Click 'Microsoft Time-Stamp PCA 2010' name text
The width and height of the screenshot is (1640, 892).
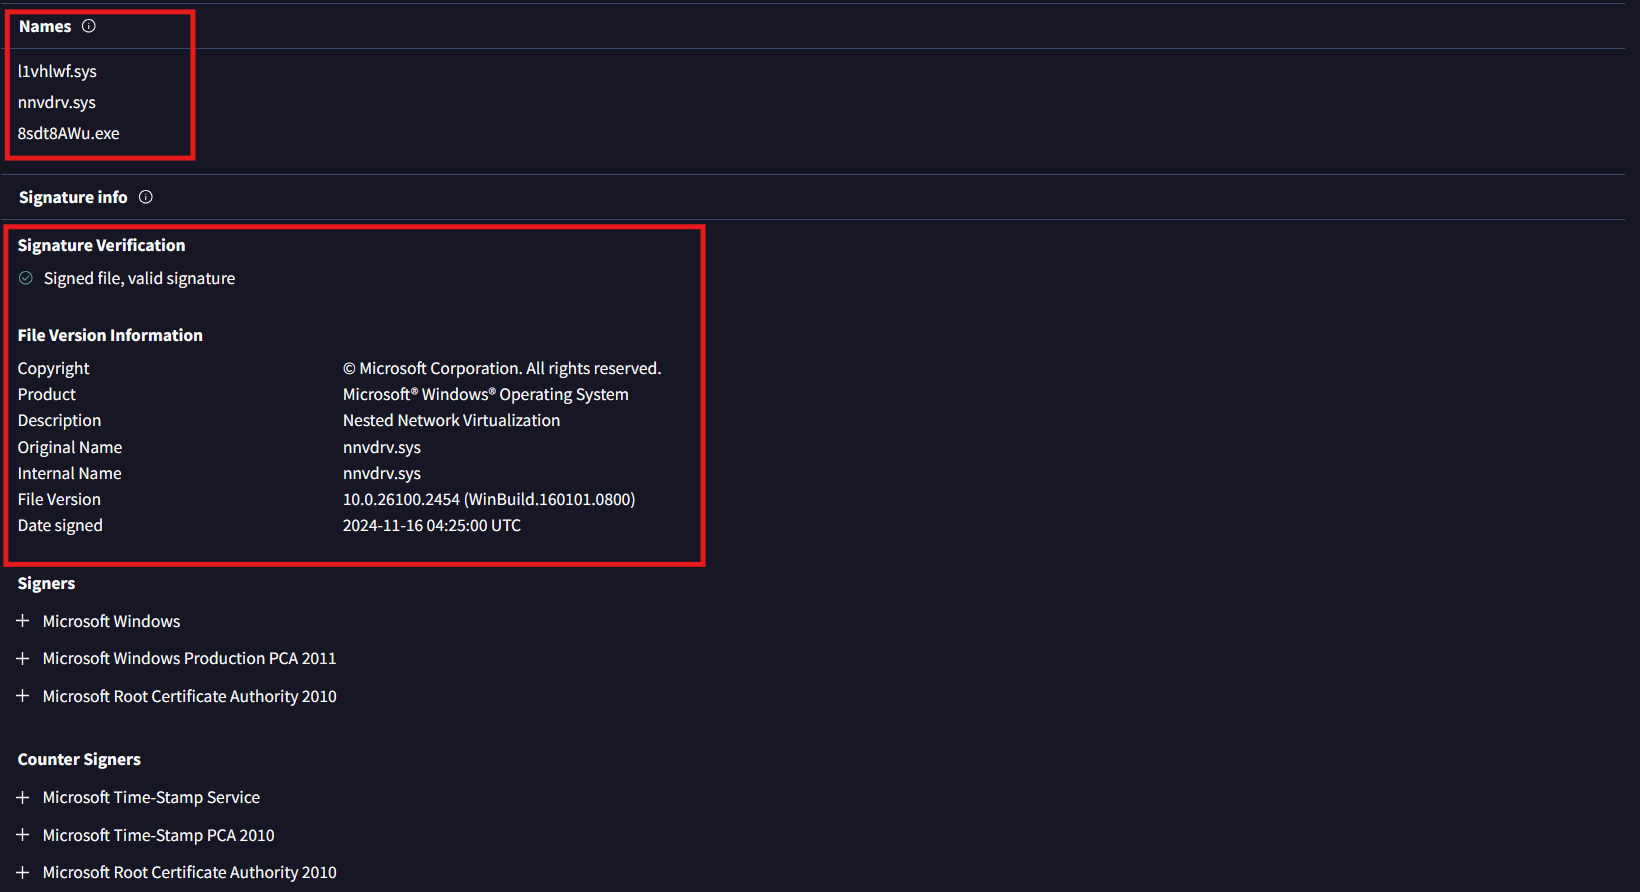158,835
